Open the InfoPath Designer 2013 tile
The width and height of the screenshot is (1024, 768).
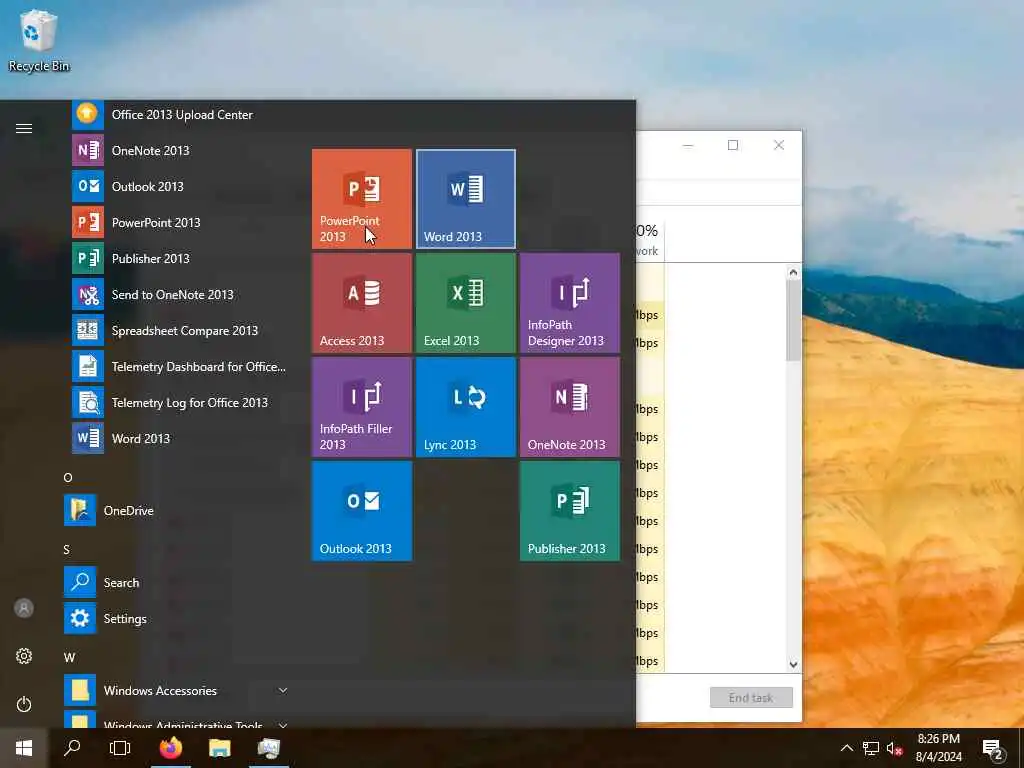point(569,303)
